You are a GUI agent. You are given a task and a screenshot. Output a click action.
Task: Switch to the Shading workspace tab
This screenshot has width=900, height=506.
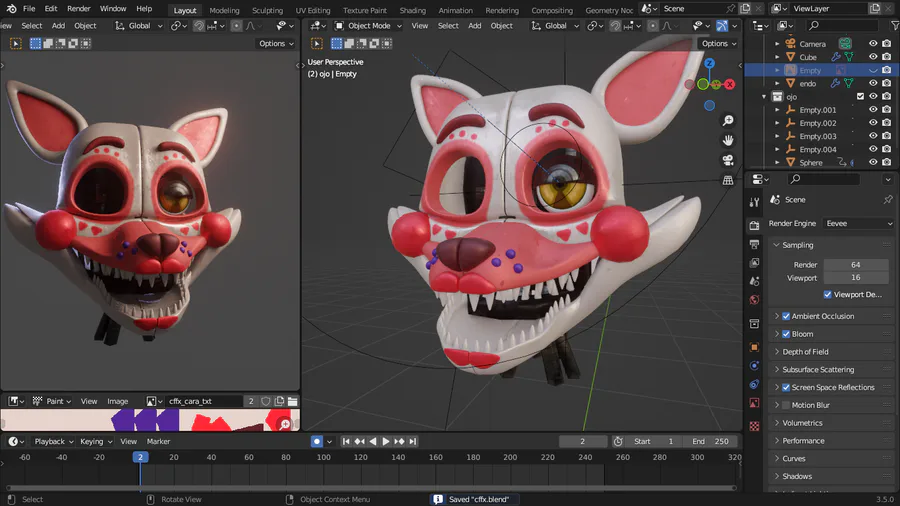click(x=413, y=10)
